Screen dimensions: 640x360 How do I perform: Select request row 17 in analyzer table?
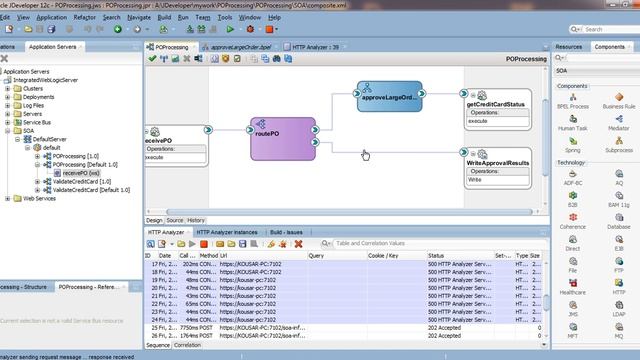click(344, 264)
